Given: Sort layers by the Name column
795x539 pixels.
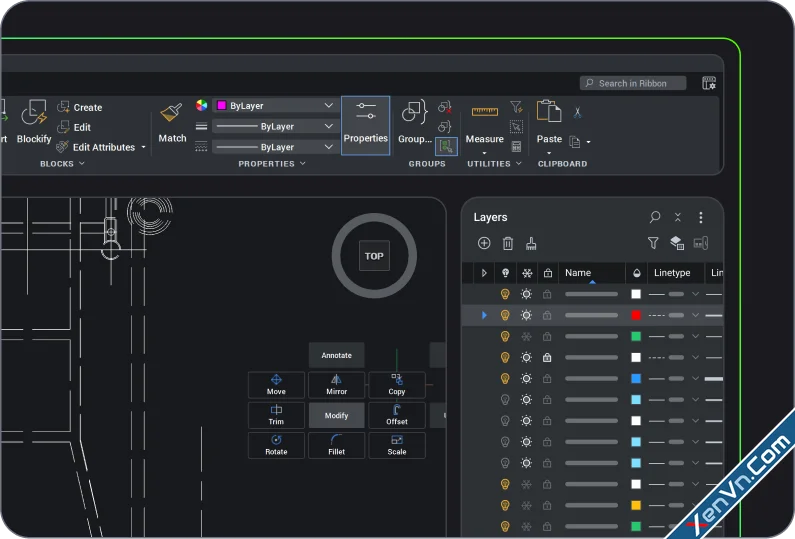Looking at the screenshot, I should click(592, 273).
